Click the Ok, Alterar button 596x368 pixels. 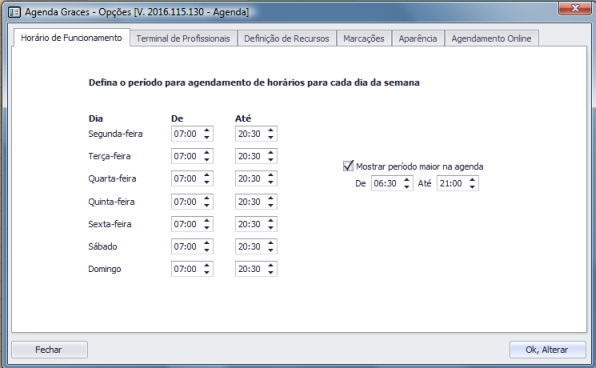547,349
